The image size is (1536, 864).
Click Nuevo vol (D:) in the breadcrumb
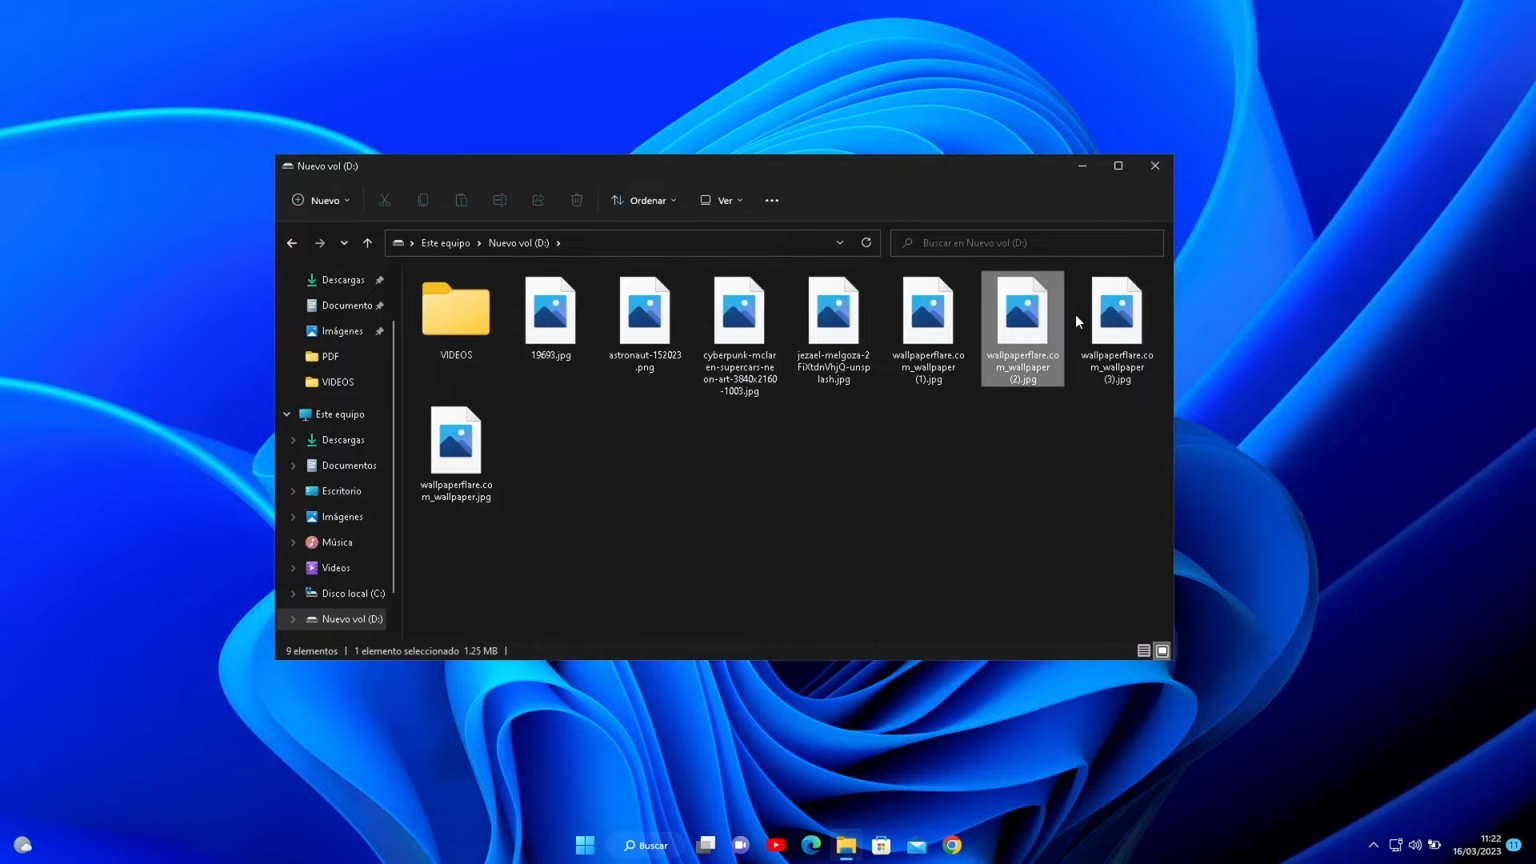pos(519,243)
